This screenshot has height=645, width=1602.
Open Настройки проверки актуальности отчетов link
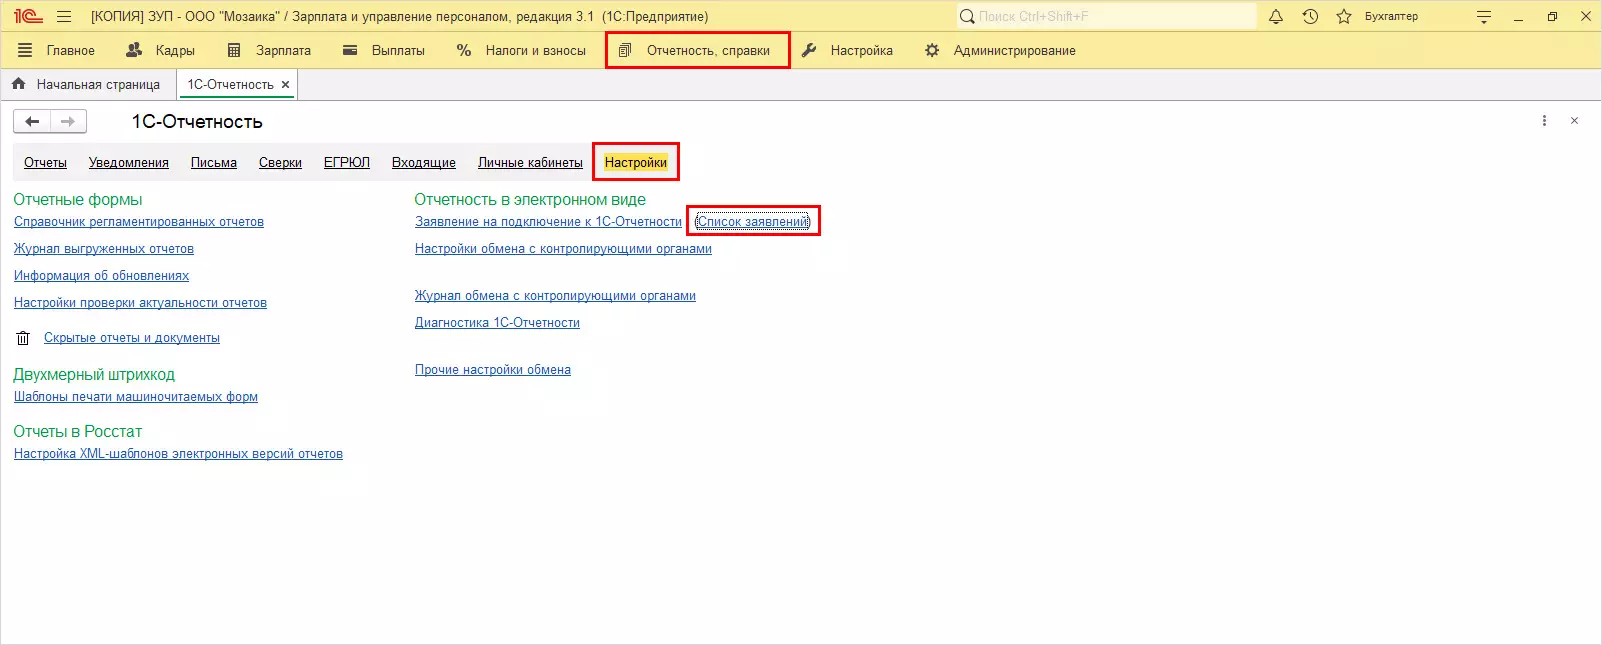[140, 303]
